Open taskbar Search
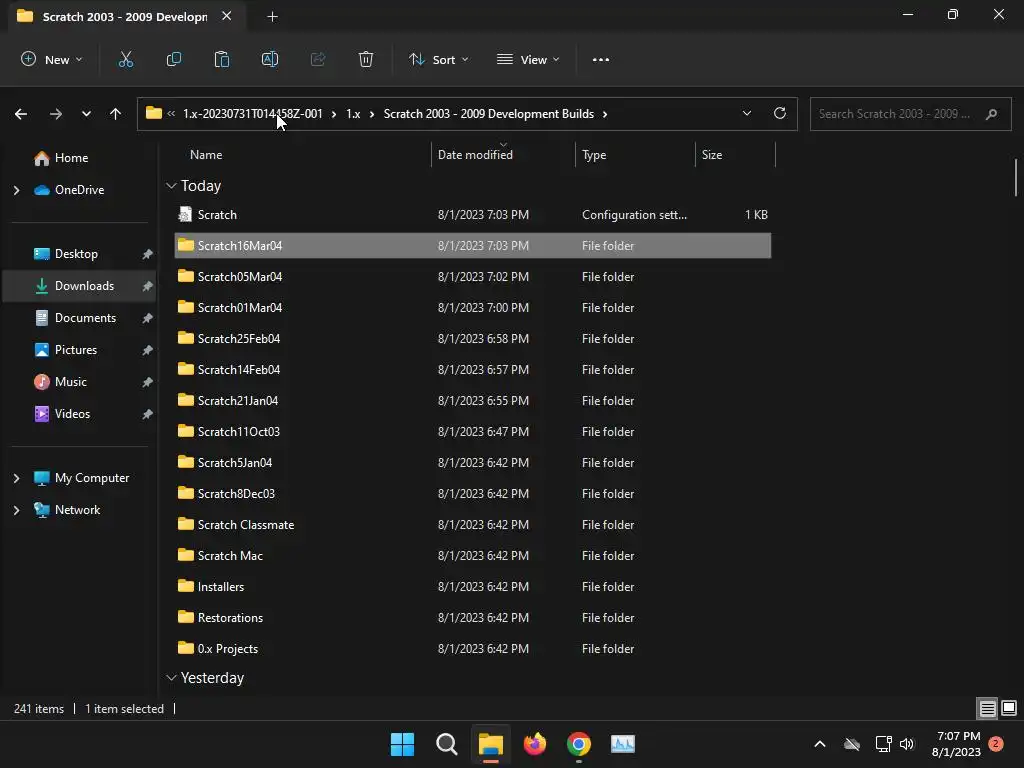The height and width of the screenshot is (768, 1024). (x=447, y=744)
